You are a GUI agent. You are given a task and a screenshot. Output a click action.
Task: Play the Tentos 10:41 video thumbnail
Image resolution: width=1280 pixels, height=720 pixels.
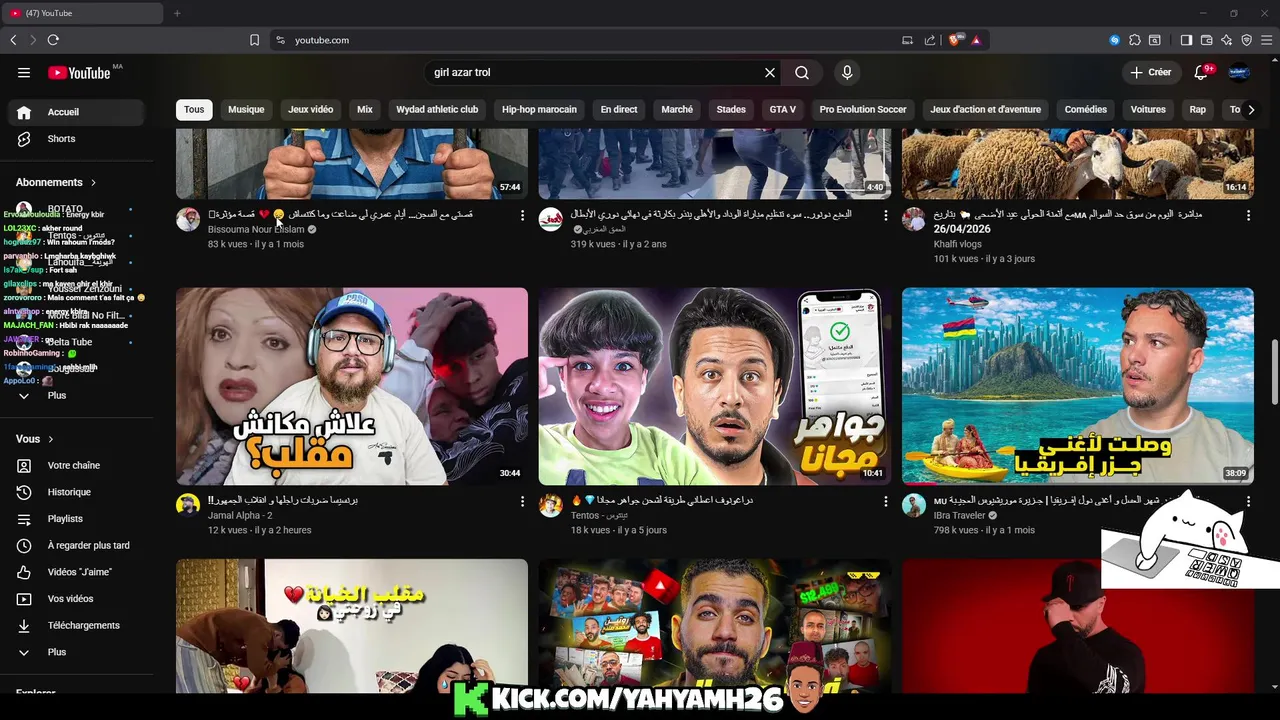coord(715,387)
